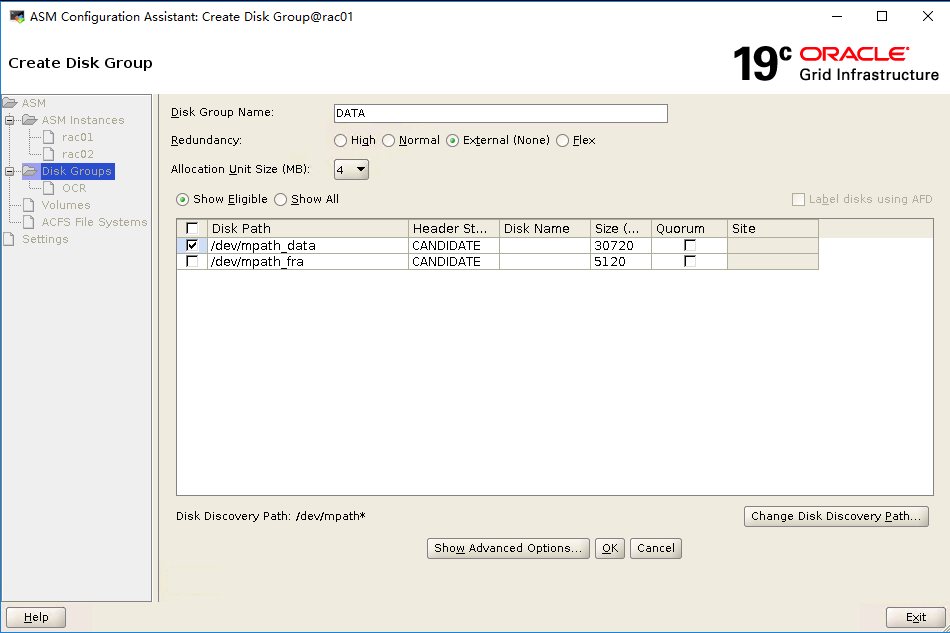Open Settings in the navigation tree
The height and width of the screenshot is (633, 950).
(x=45, y=239)
